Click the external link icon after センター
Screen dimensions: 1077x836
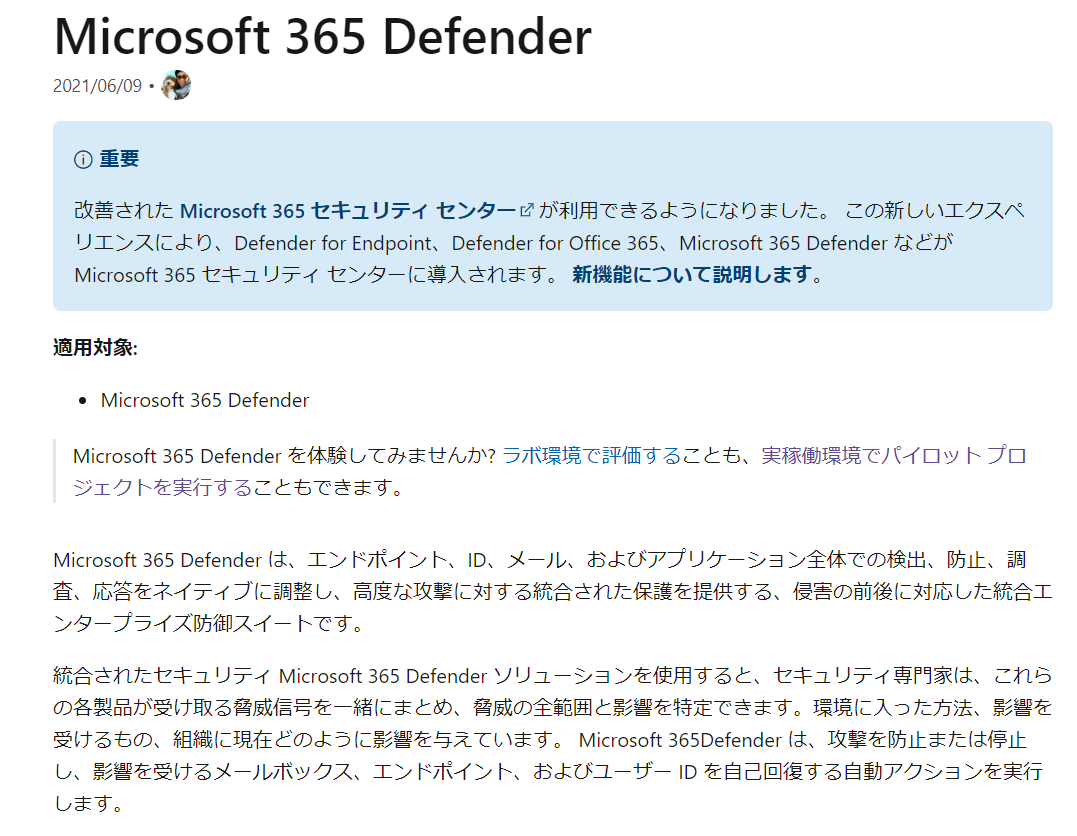[x=527, y=210]
